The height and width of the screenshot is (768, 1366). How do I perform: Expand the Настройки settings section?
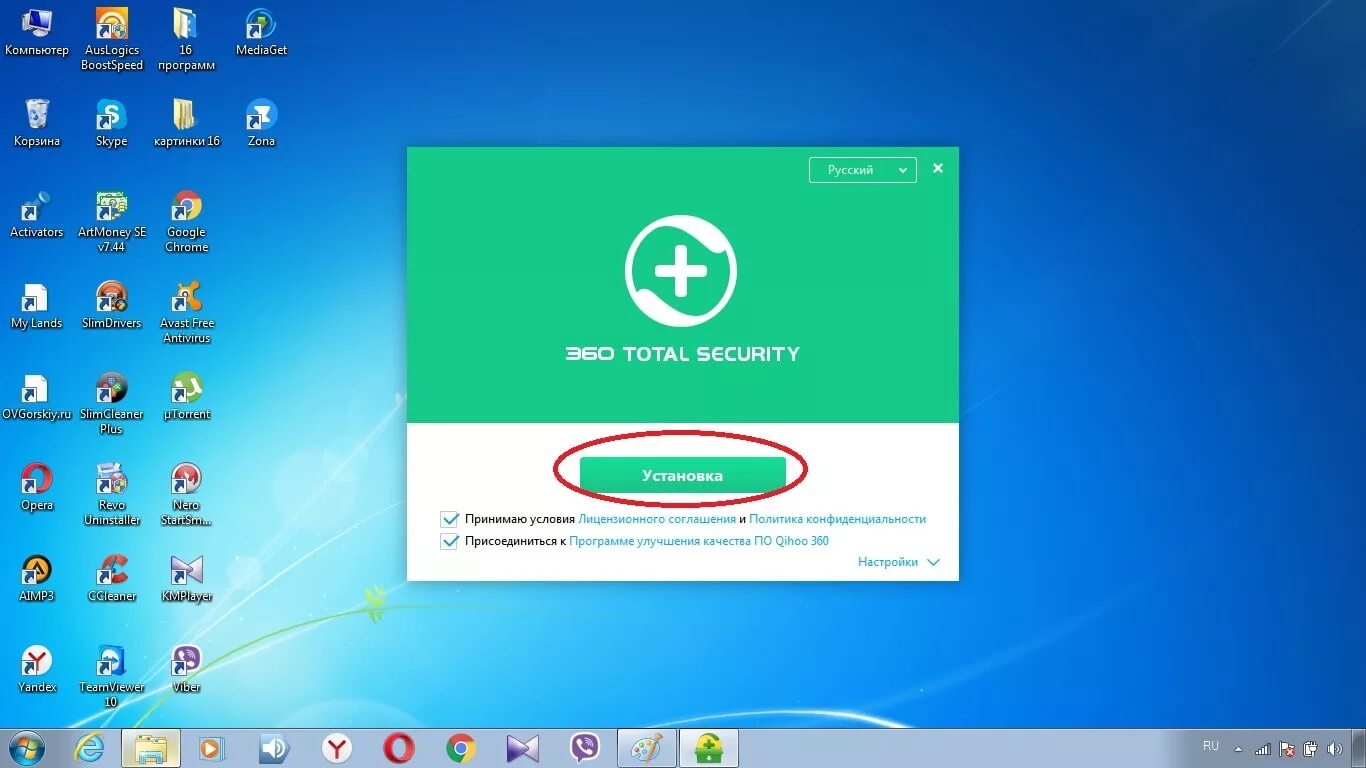click(898, 562)
